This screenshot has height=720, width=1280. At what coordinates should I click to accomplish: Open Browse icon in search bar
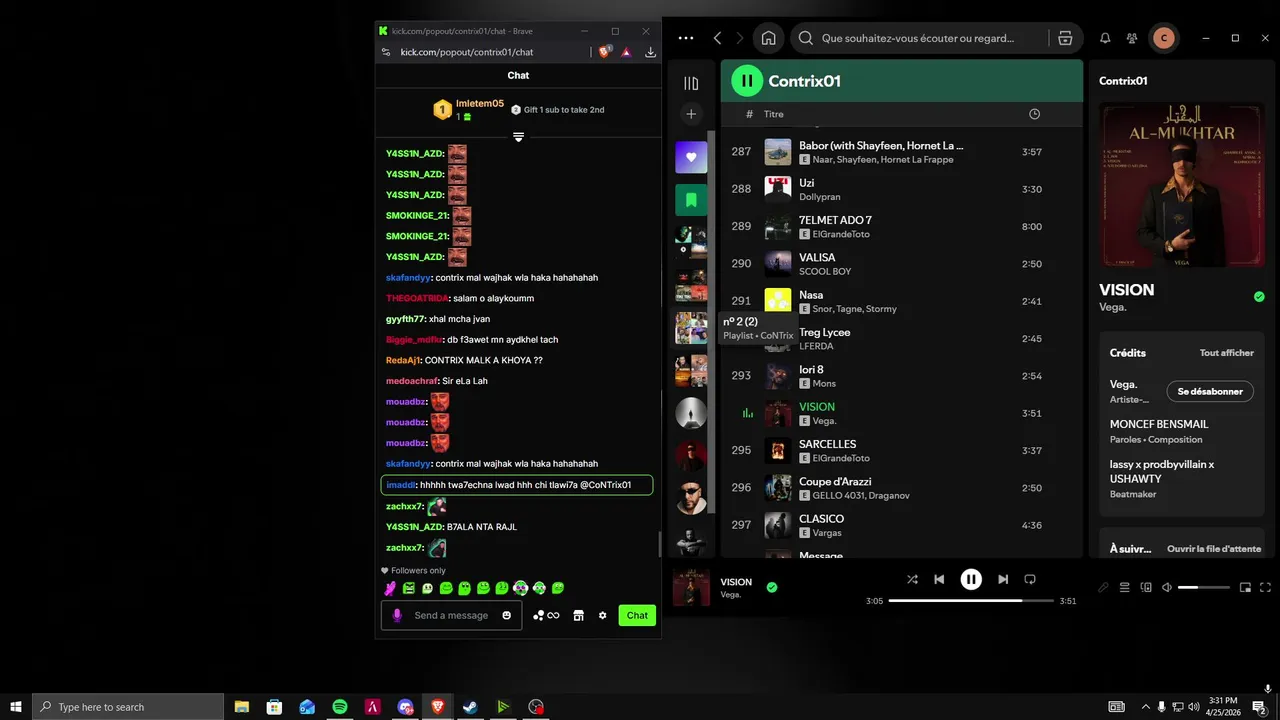point(1065,38)
